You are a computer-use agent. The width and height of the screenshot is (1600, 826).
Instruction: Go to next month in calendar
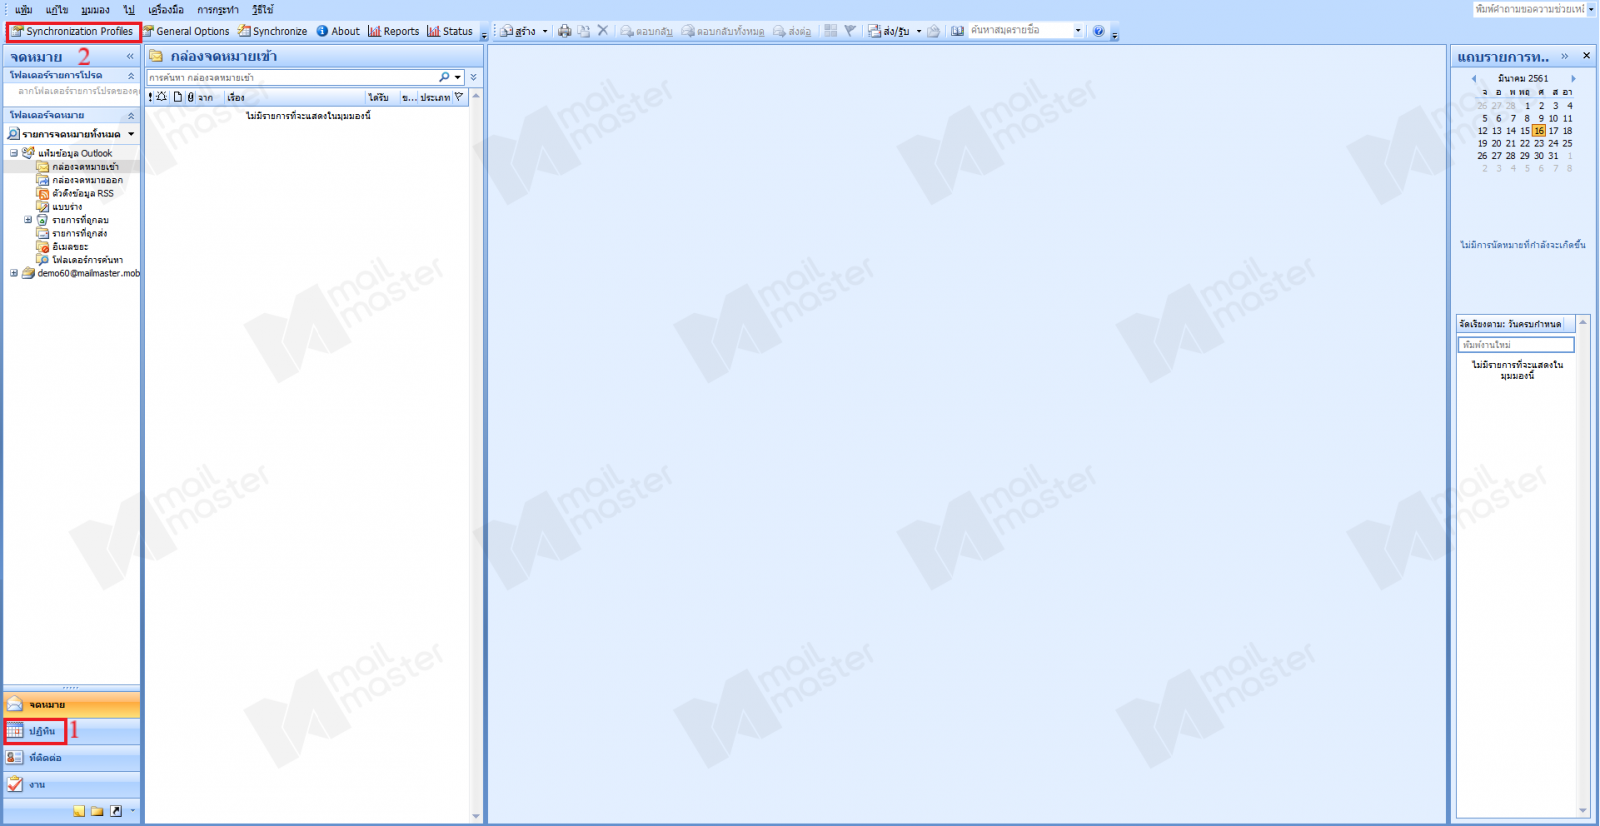(1573, 78)
